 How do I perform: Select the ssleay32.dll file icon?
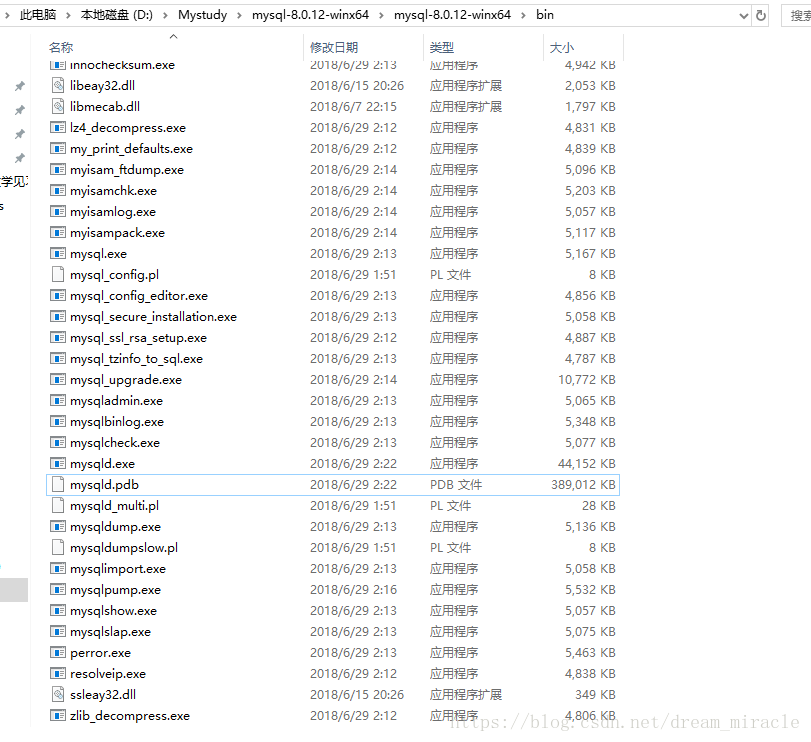tap(58, 694)
